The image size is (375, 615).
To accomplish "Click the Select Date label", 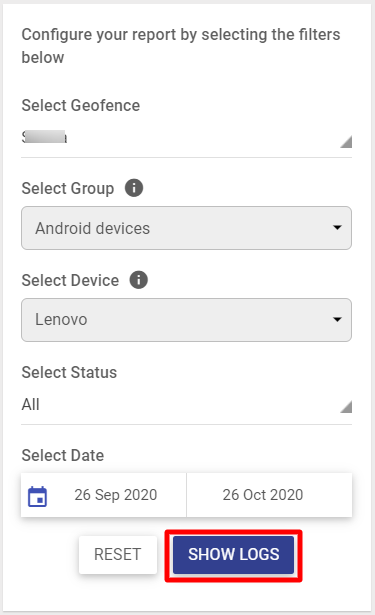I will 63,455.
